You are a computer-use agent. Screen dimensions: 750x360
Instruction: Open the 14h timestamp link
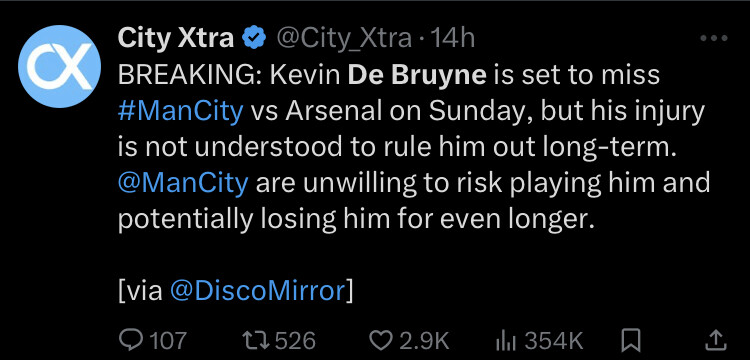pyautogui.click(x=452, y=38)
